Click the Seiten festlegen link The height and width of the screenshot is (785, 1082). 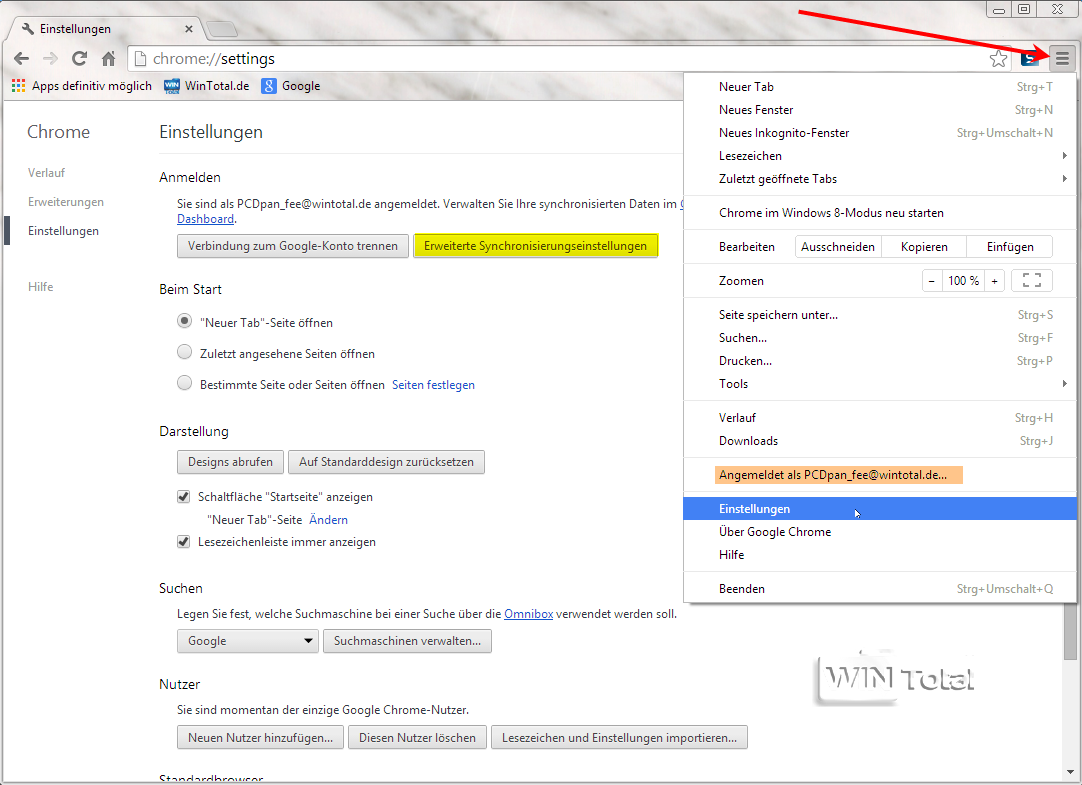(x=433, y=385)
